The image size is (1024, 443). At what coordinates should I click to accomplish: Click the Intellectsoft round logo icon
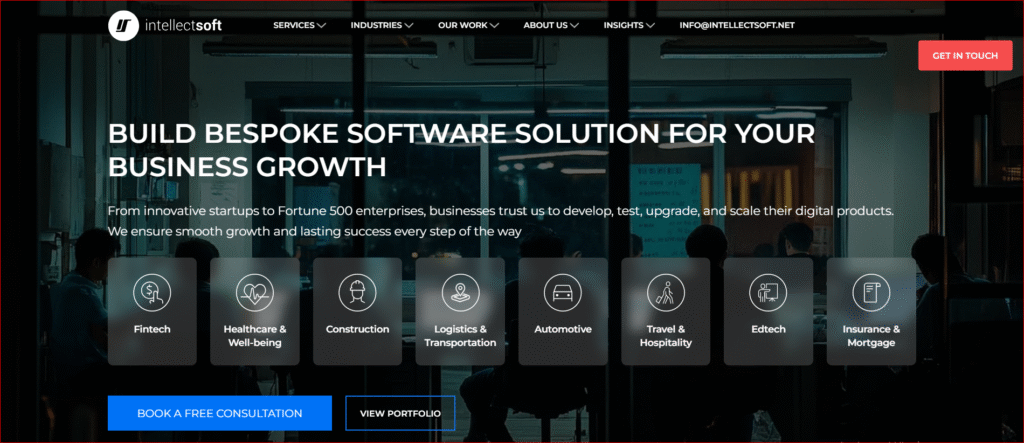tap(123, 25)
